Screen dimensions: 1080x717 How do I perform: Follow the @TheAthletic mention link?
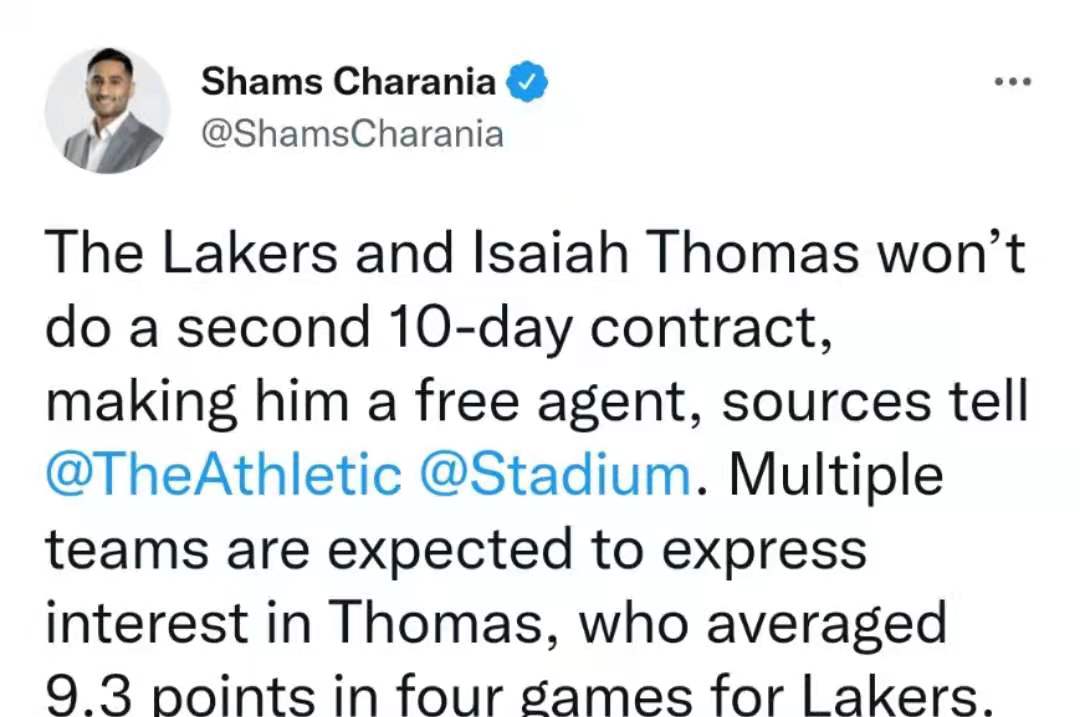coord(223,475)
